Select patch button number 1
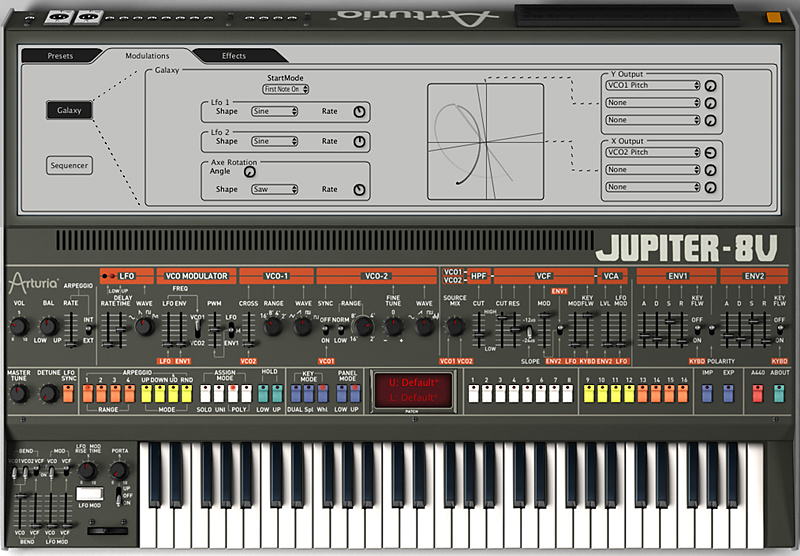Screen dimensions: 800x556 pyautogui.click(x=473, y=393)
